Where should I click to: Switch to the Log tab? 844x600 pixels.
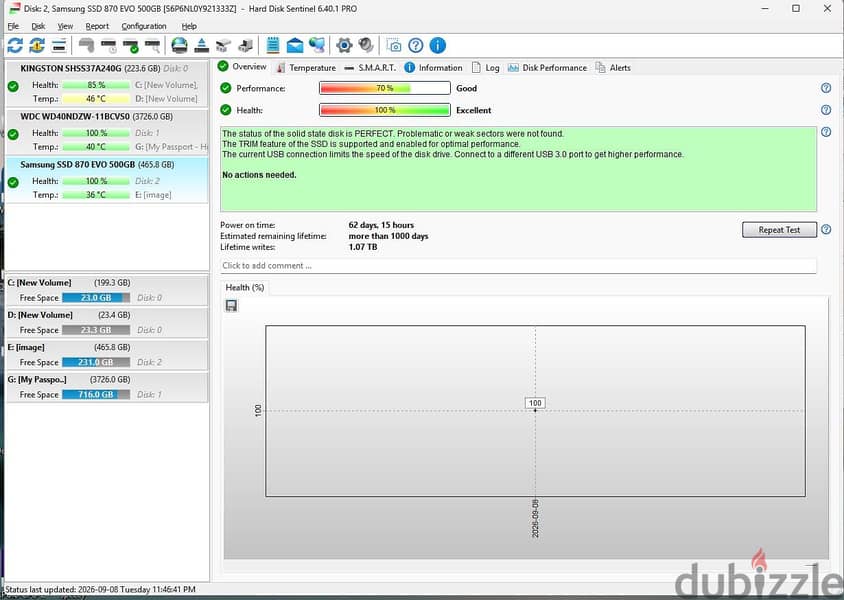[486, 68]
